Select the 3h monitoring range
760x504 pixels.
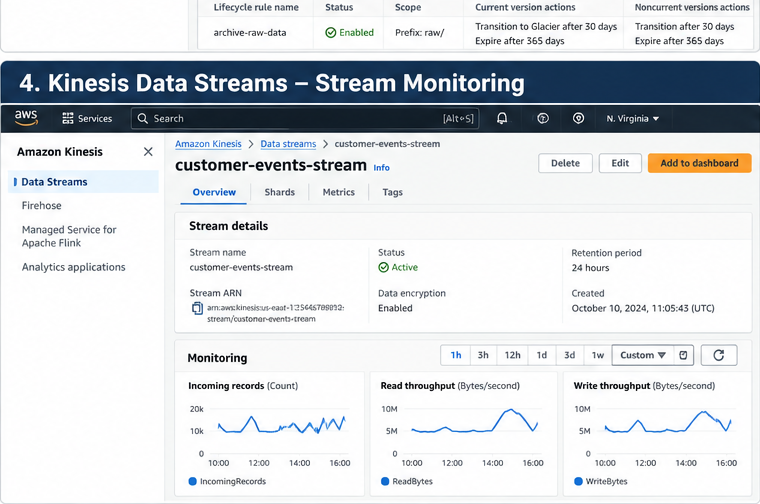(x=483, y=355)
